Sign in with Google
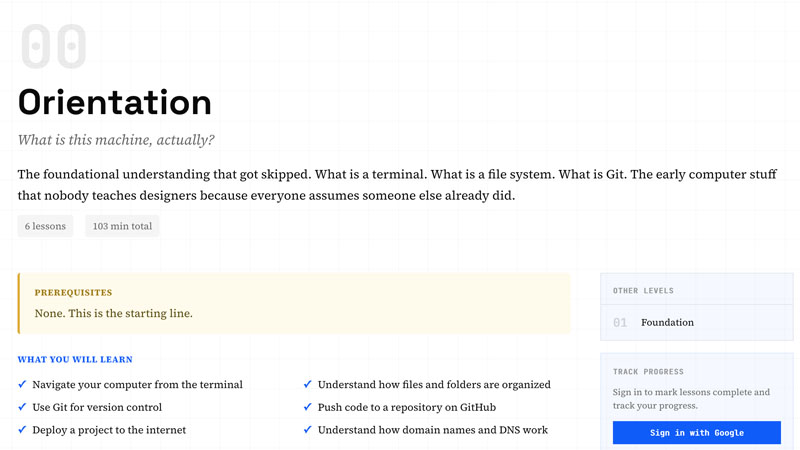800x450 pixels. click(696, 432)
